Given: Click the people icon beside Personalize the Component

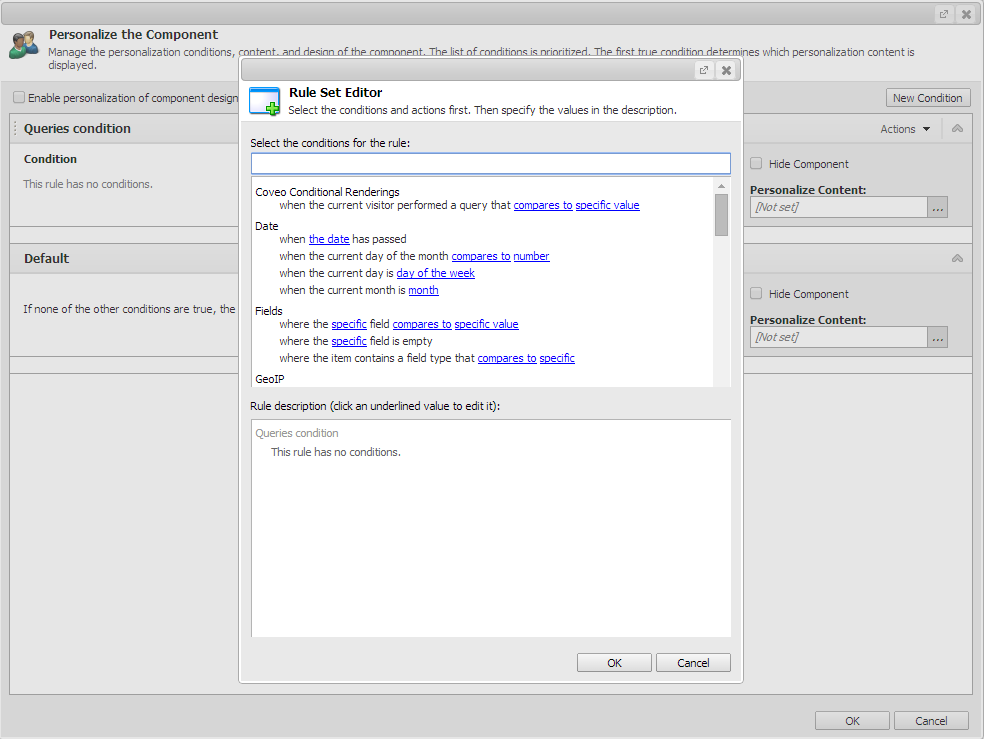Looking at the screenshot, I should 23,43.
